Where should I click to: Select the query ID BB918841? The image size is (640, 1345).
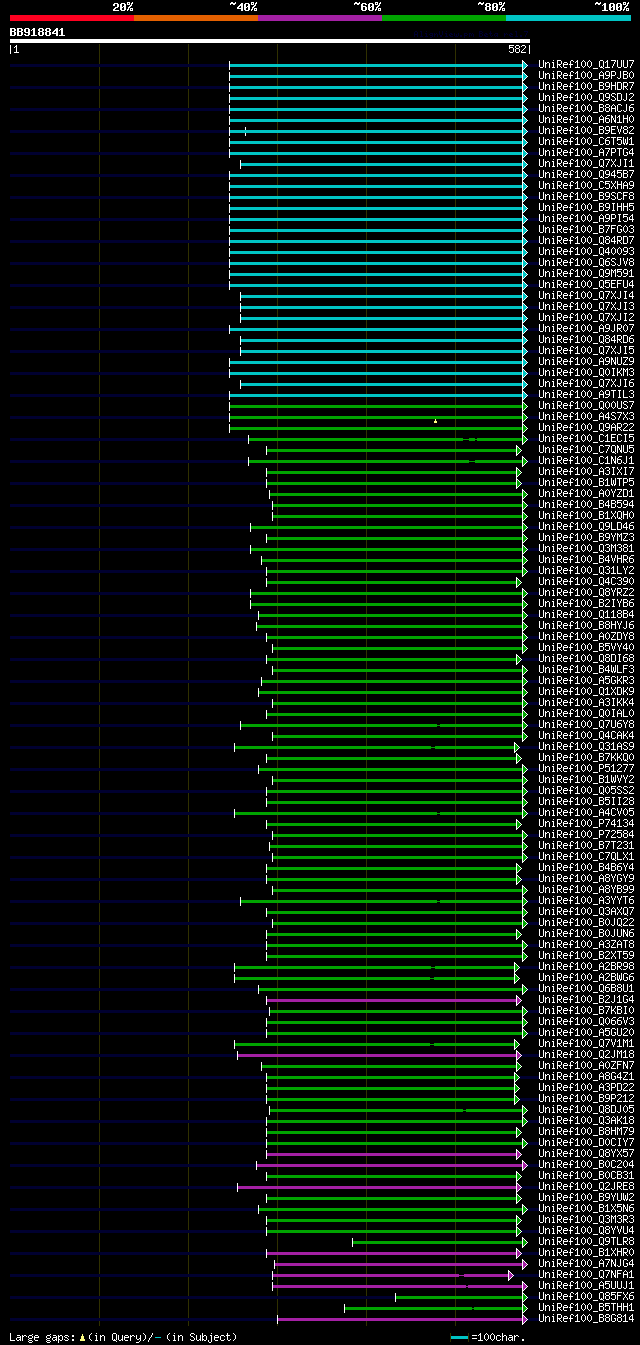coord(37,32)
